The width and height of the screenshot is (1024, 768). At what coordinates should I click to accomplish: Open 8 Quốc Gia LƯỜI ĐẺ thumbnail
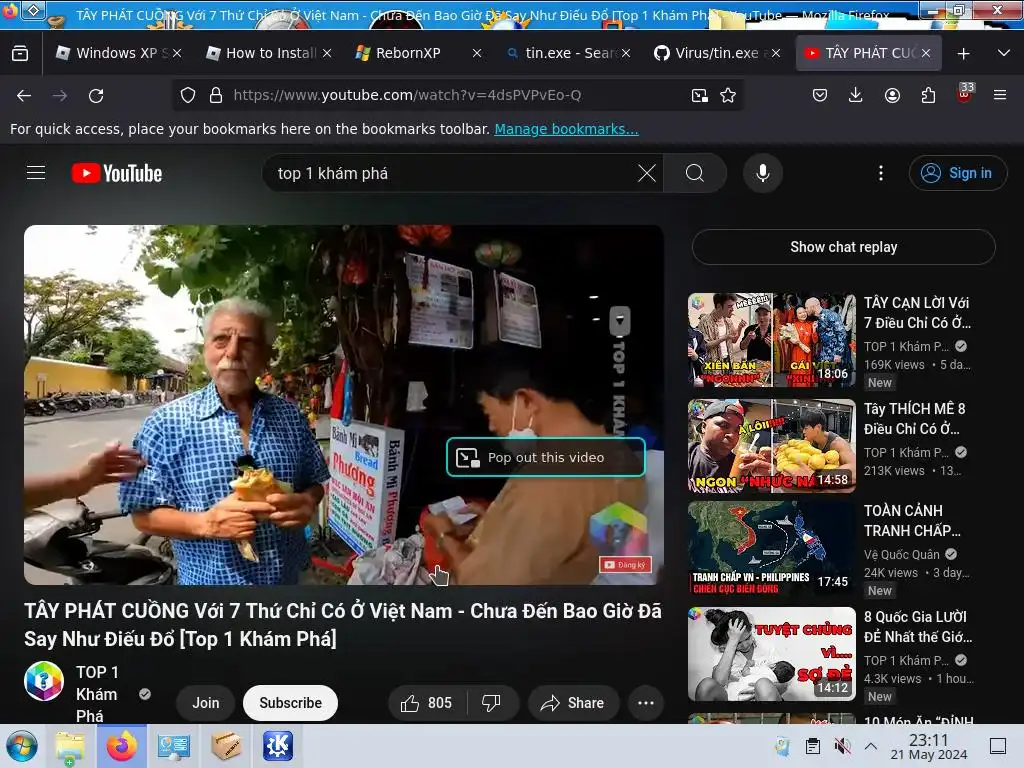772,654
